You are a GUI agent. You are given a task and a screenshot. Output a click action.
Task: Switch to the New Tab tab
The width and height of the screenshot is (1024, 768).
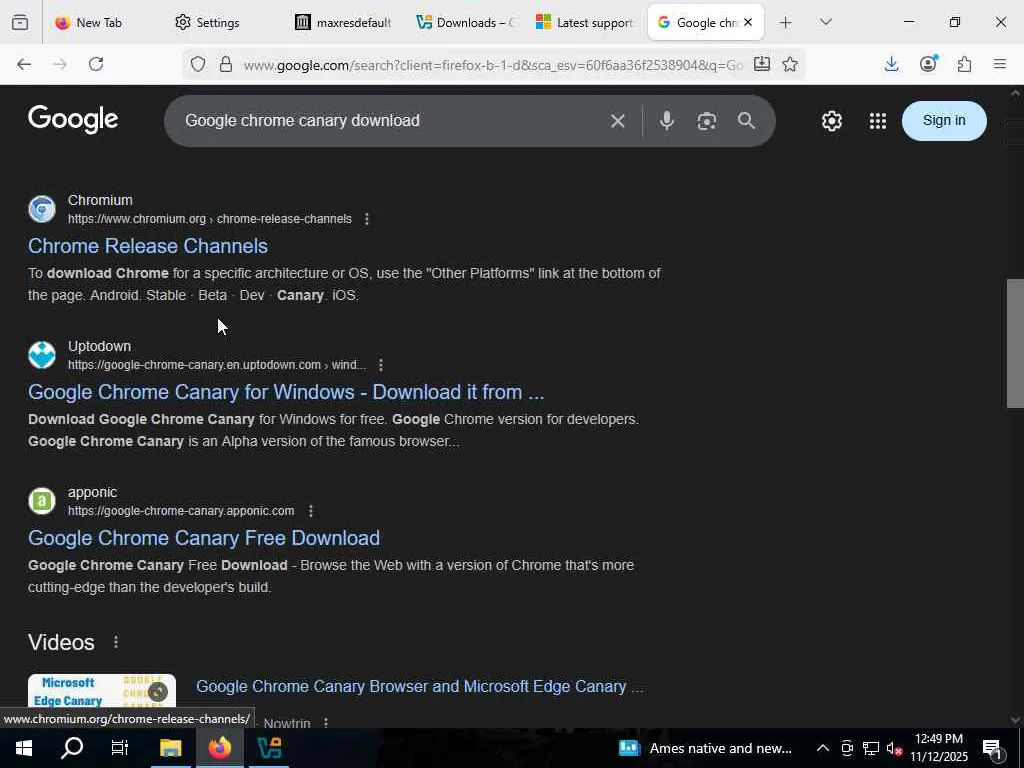(98, 22)
